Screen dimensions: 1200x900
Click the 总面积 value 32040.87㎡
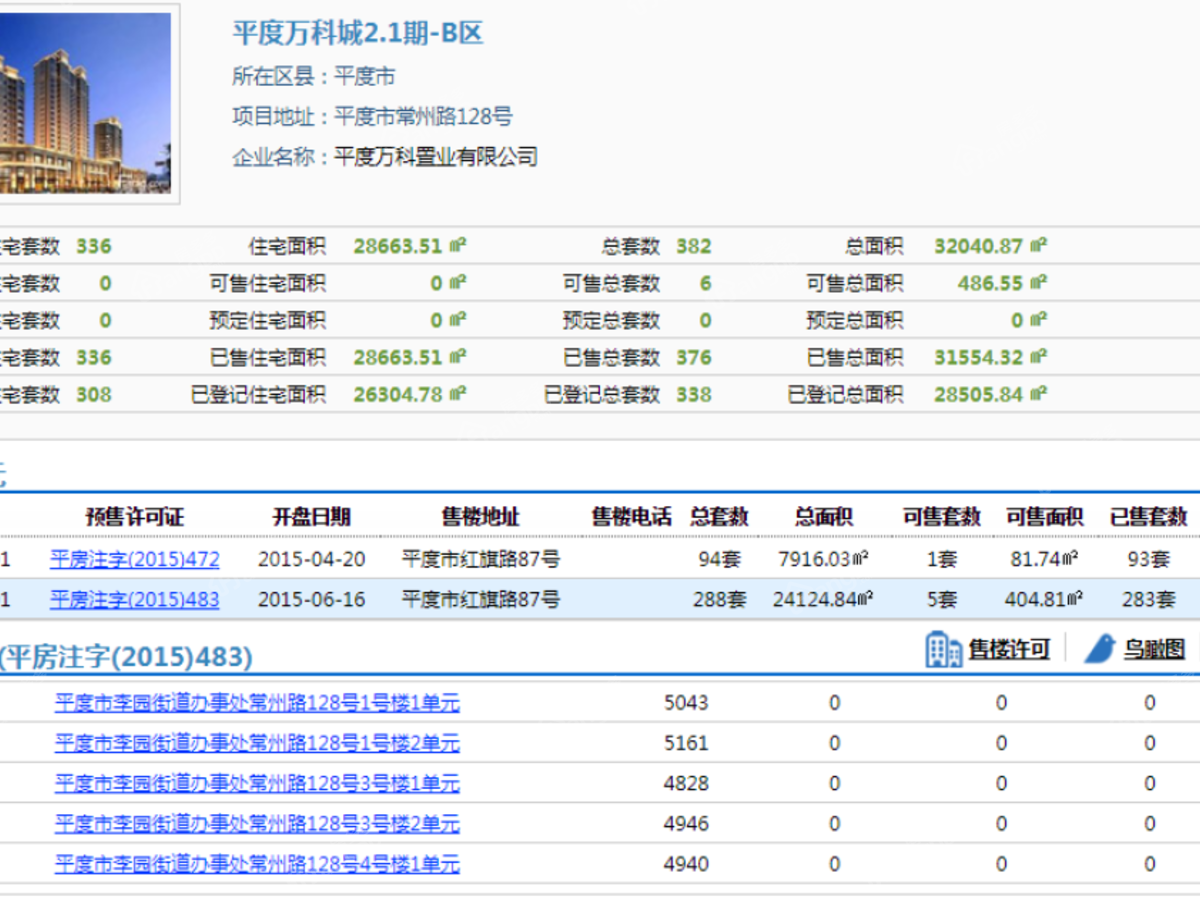click(x=991, y=246)
